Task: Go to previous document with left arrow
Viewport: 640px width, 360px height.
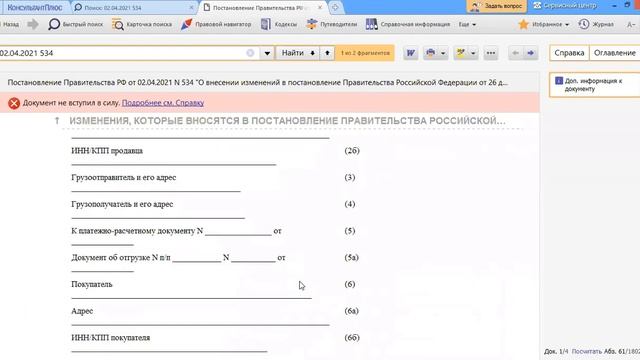Action: 516,53
